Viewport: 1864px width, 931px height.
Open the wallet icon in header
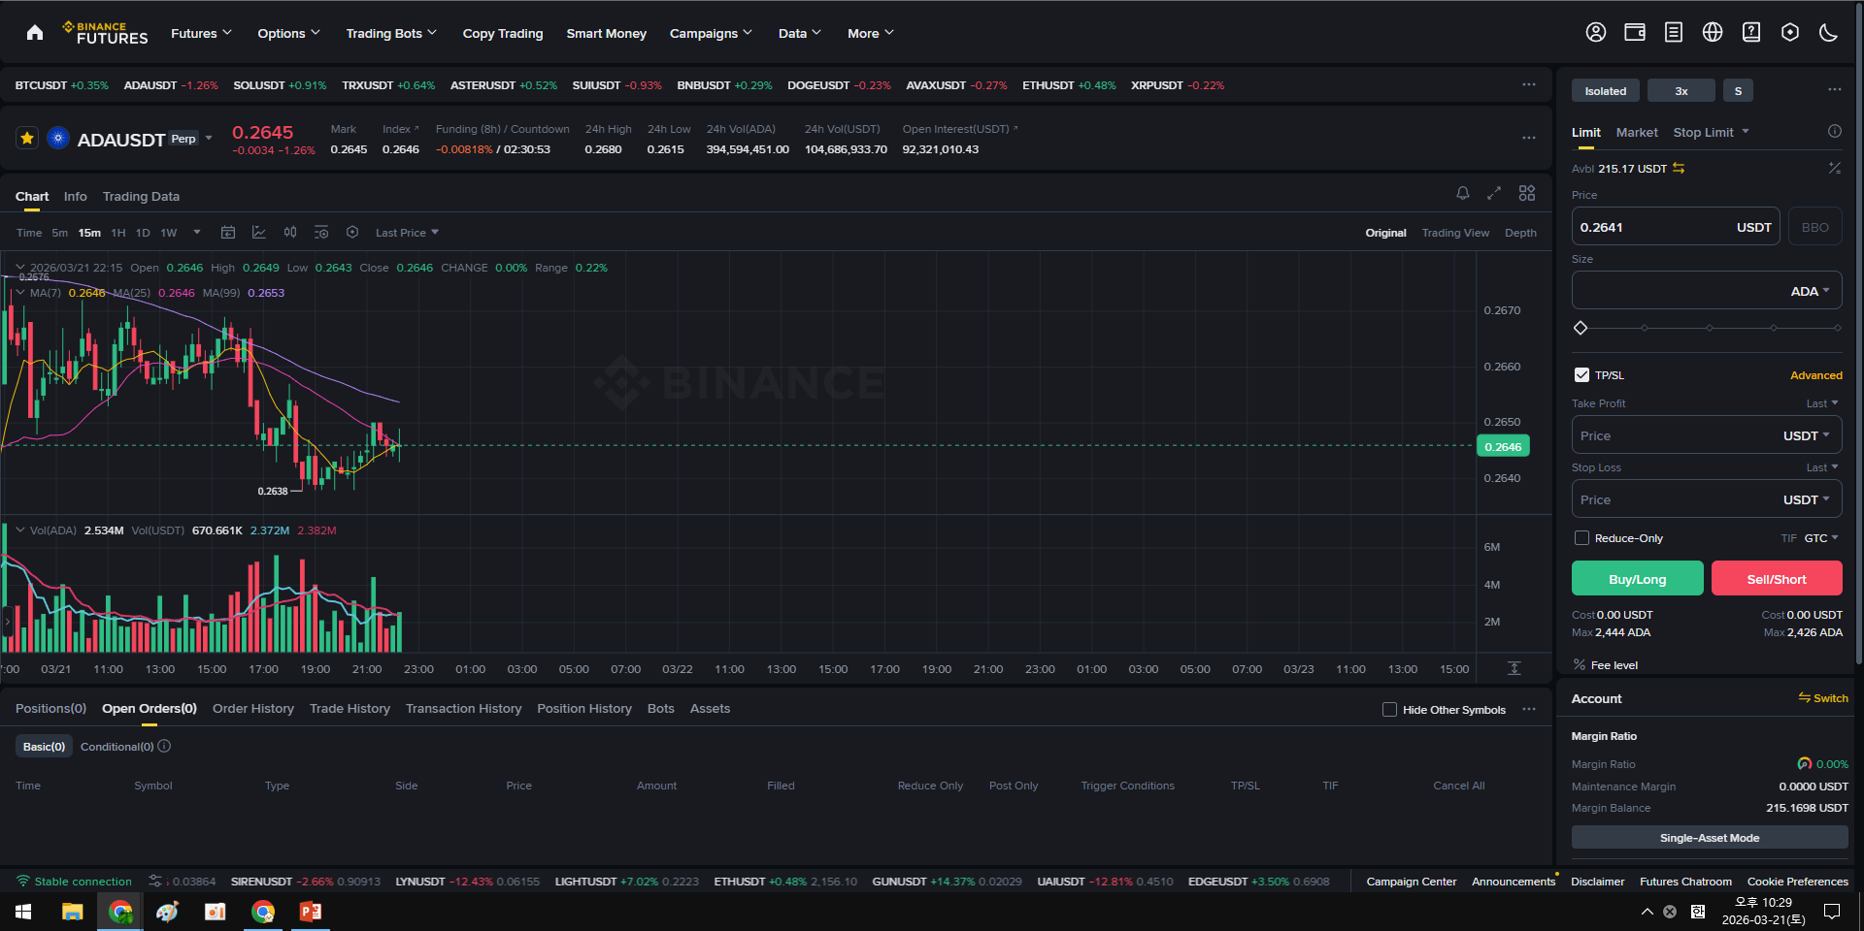(1635, 32)
